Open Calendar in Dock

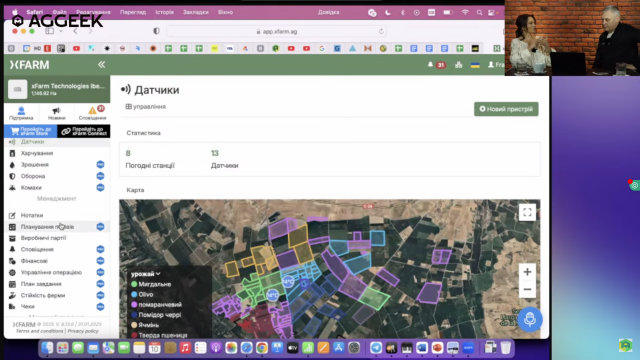(155, 348)
